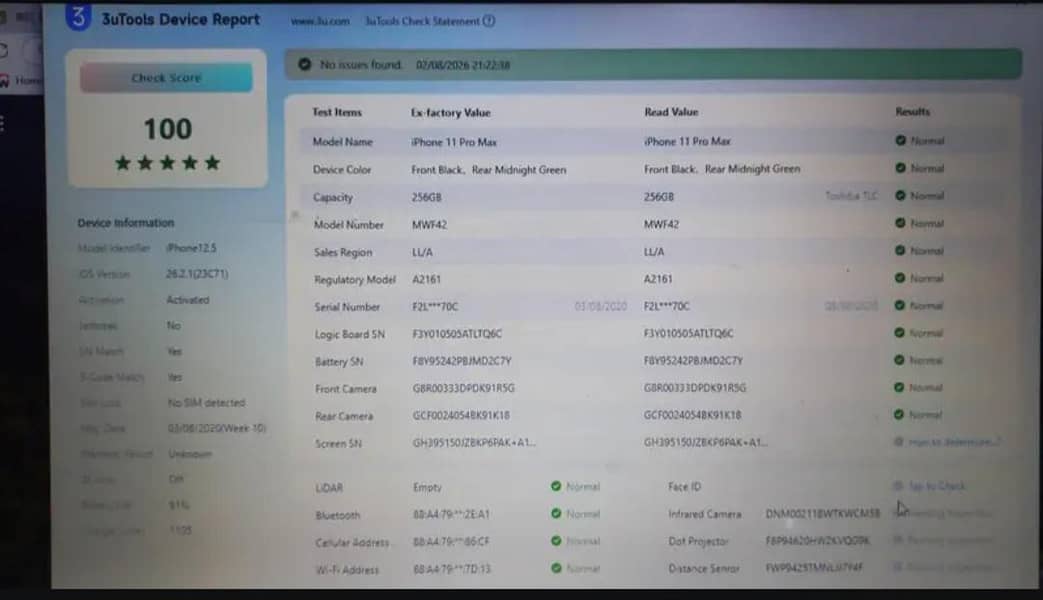Select the score value 100

click(x=168, y=129)
